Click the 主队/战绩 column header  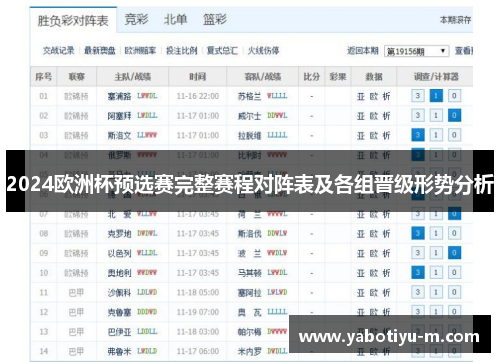pos(133,77)
